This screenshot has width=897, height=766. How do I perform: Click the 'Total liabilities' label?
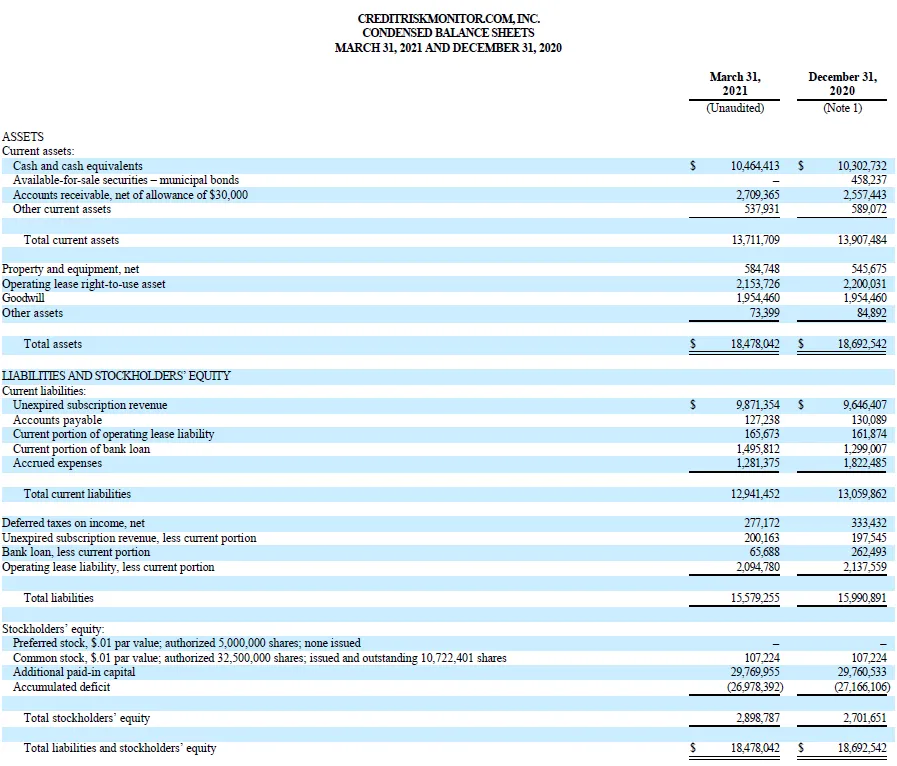click(x=58, y=598)
